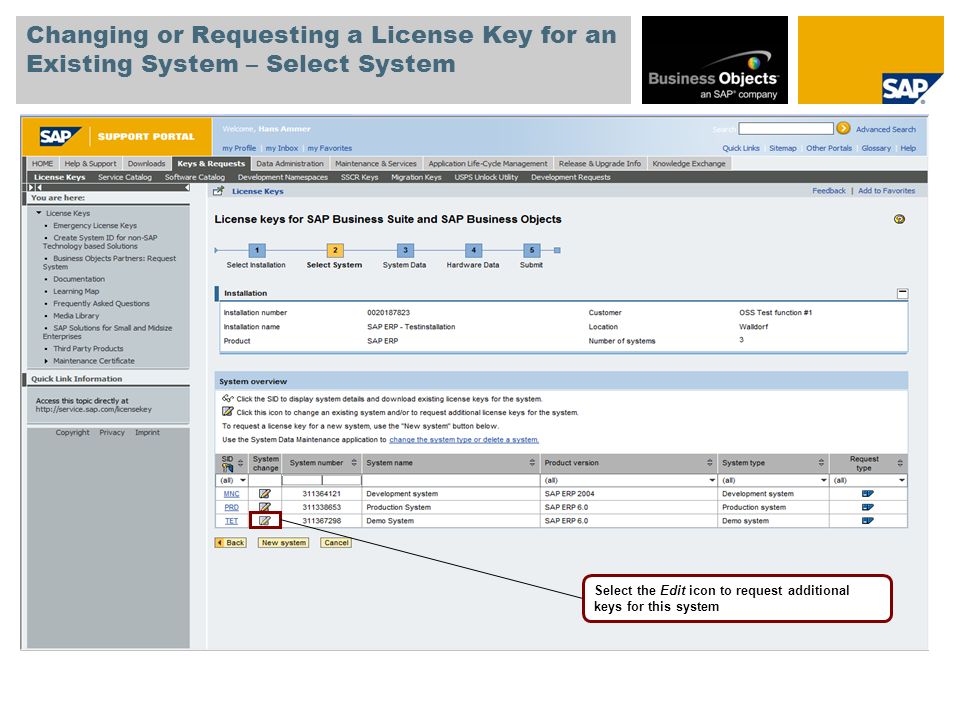960x720 pixels.
Task: Collapse the Installation panel with minus icon
Action: click(902, 293)
